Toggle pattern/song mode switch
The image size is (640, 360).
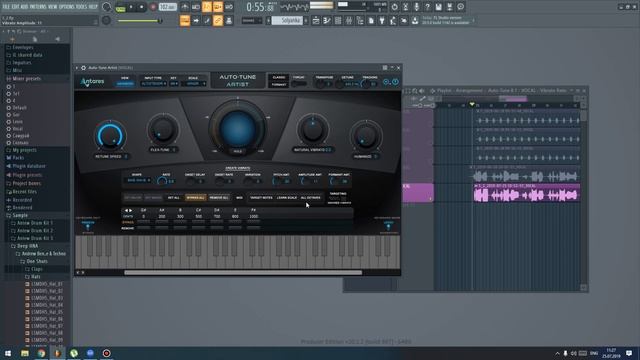[x=120, y=7]
